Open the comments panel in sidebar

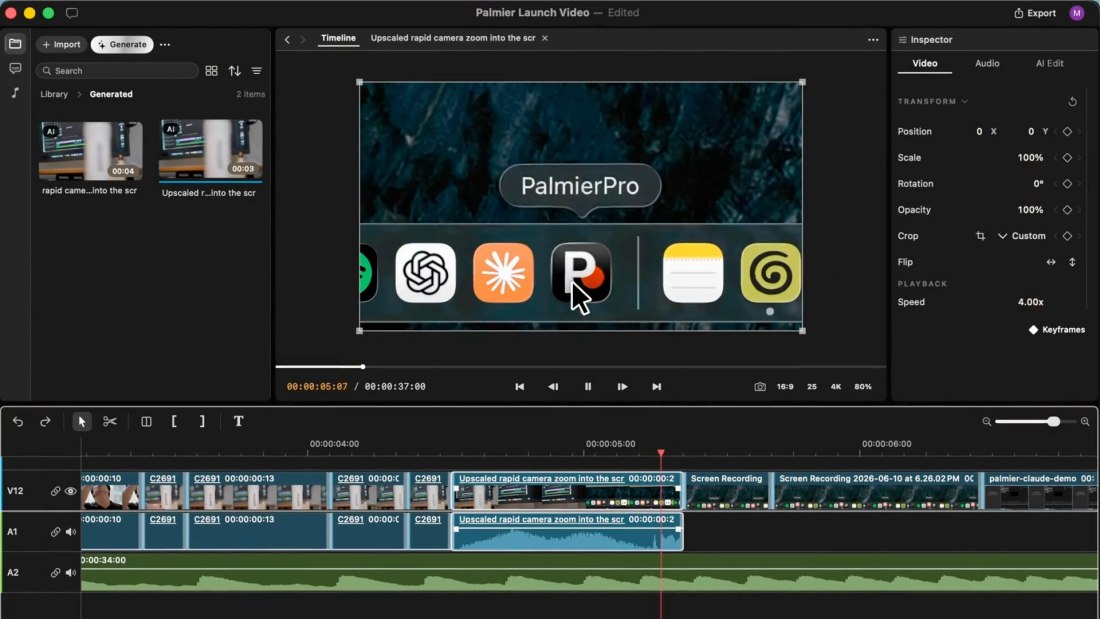pos(15,68)
